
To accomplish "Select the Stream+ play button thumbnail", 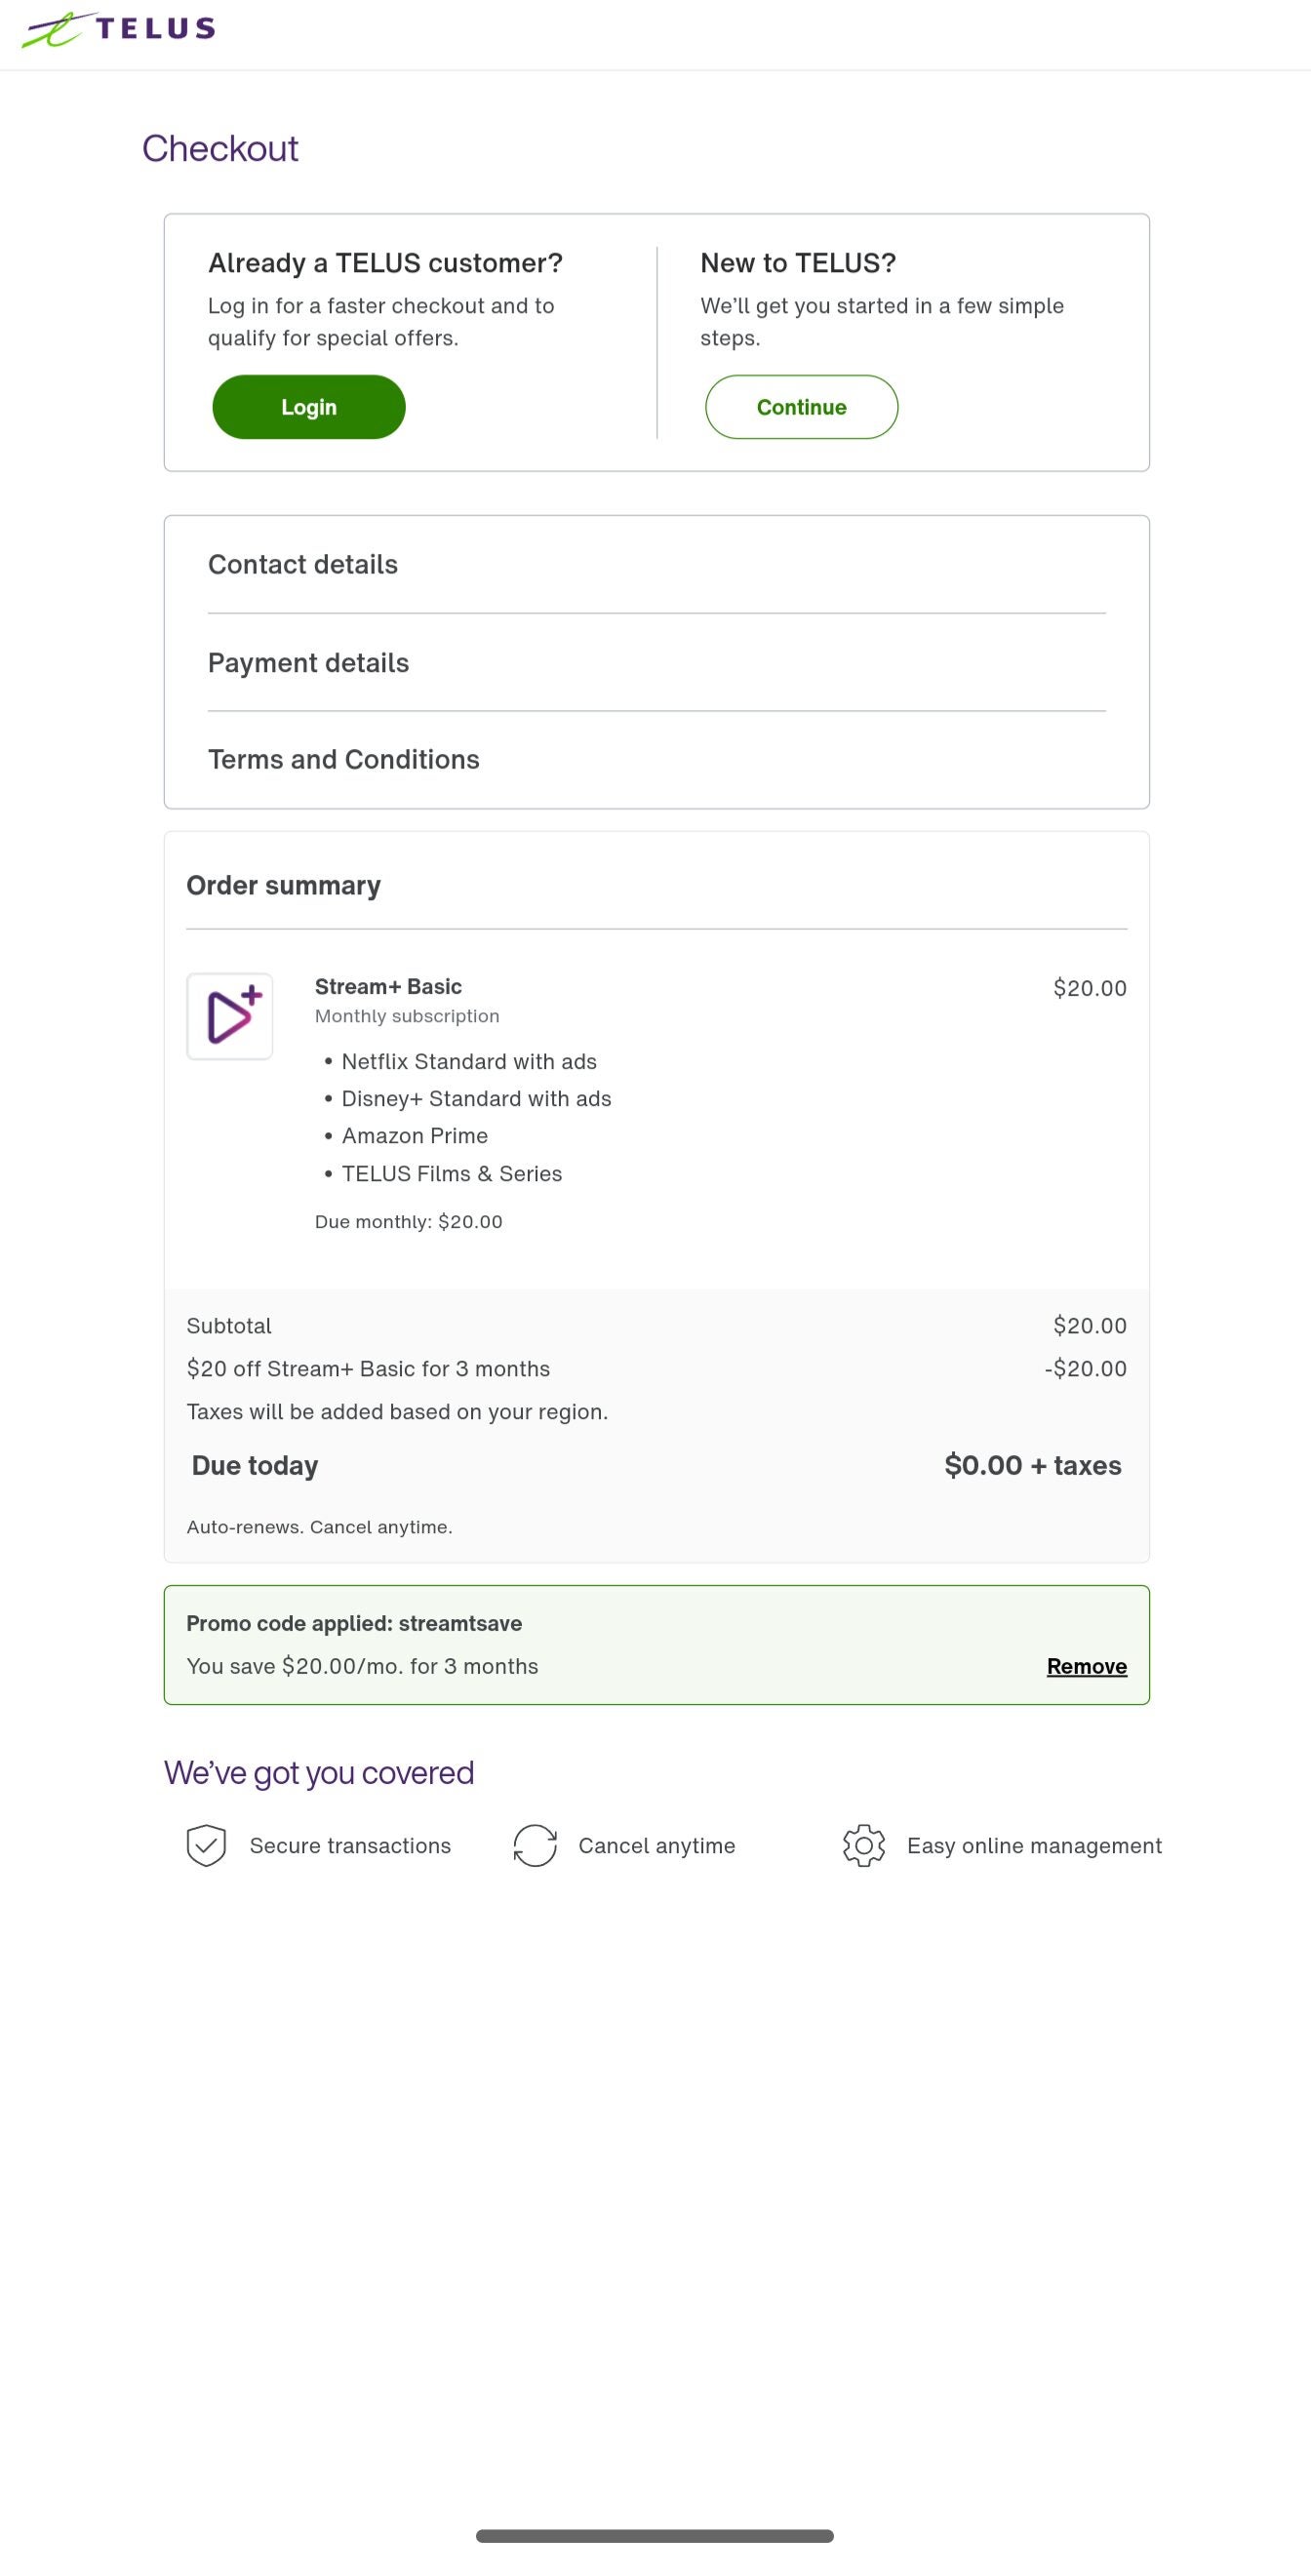I will tap(229, 1016).
